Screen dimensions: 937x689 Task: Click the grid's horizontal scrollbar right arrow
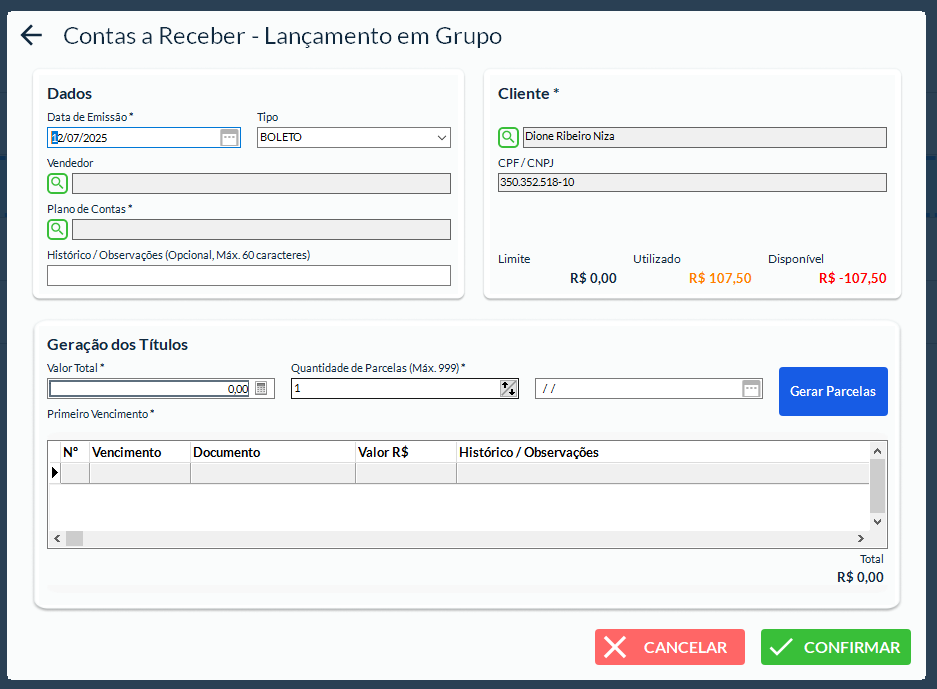tap(861, 539)
